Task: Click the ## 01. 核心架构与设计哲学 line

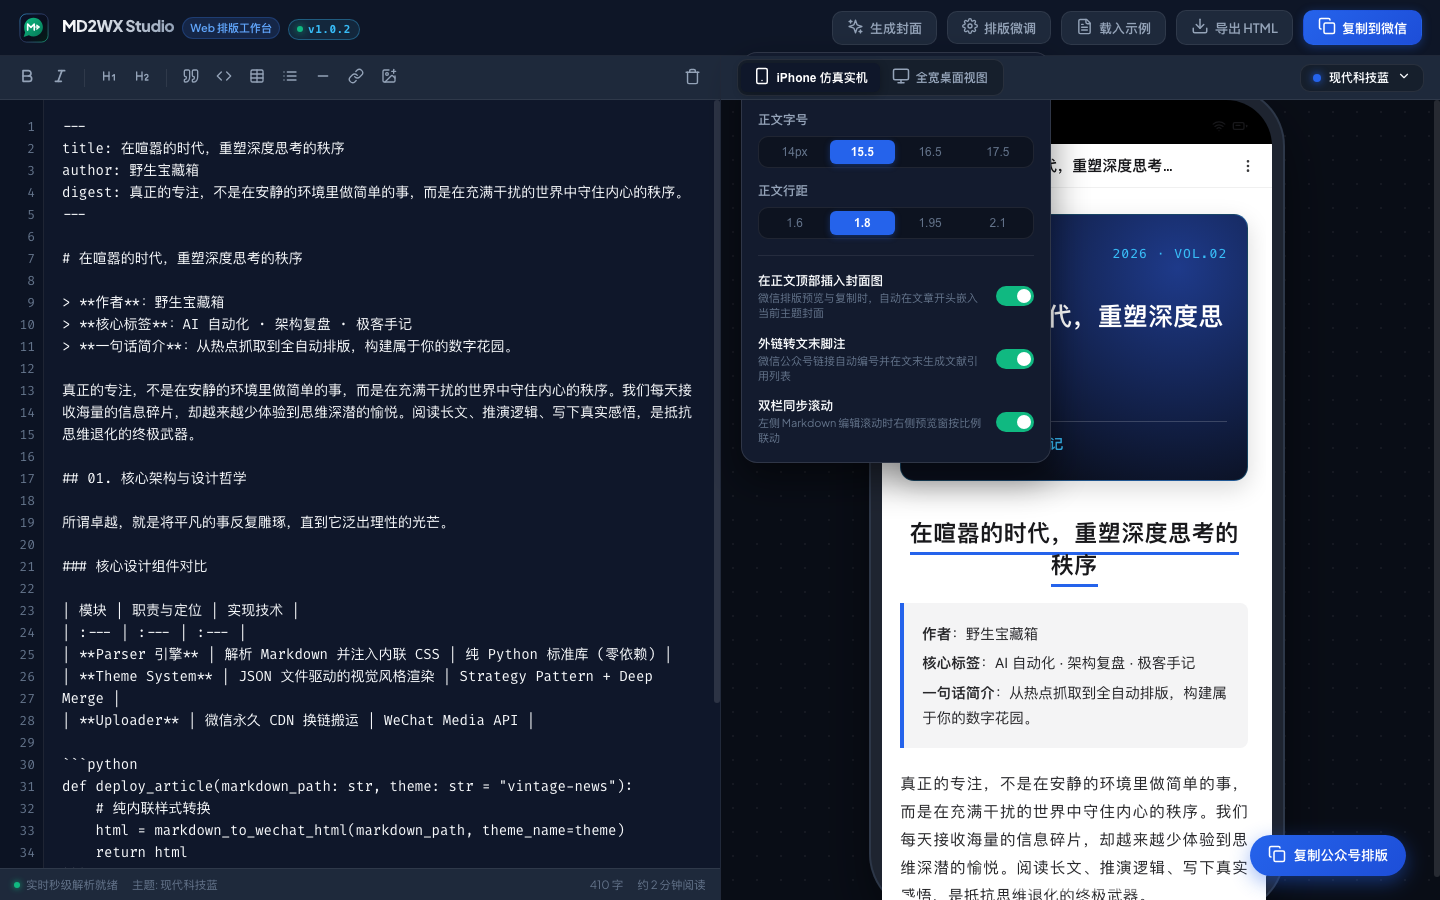Action: point(154,478)
